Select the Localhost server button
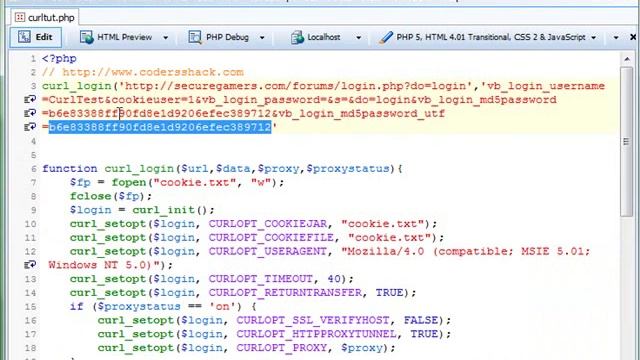The image size is (640, 360). pos(316,37)
